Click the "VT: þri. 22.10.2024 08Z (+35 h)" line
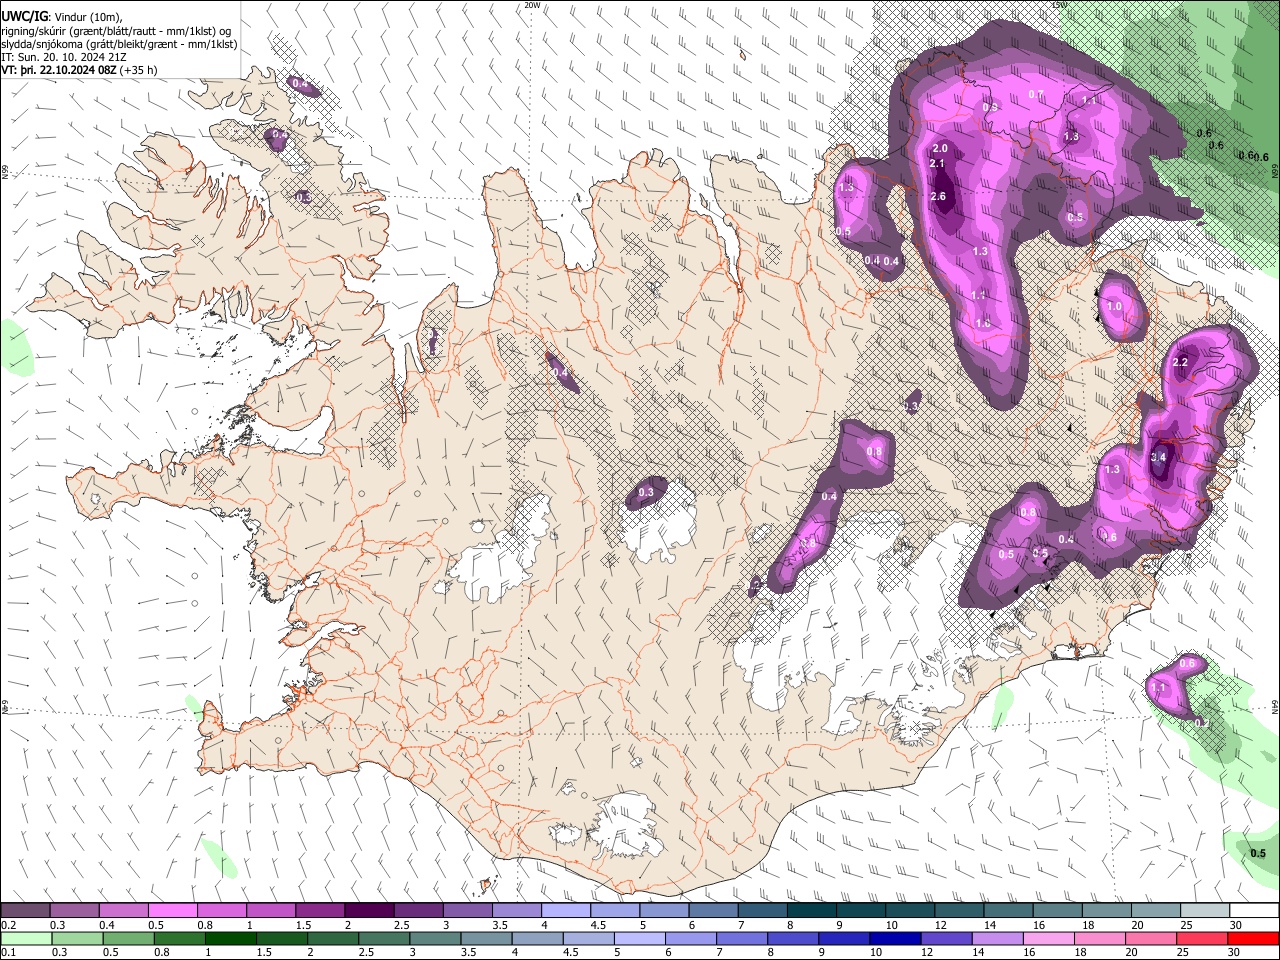 [80, 70]
